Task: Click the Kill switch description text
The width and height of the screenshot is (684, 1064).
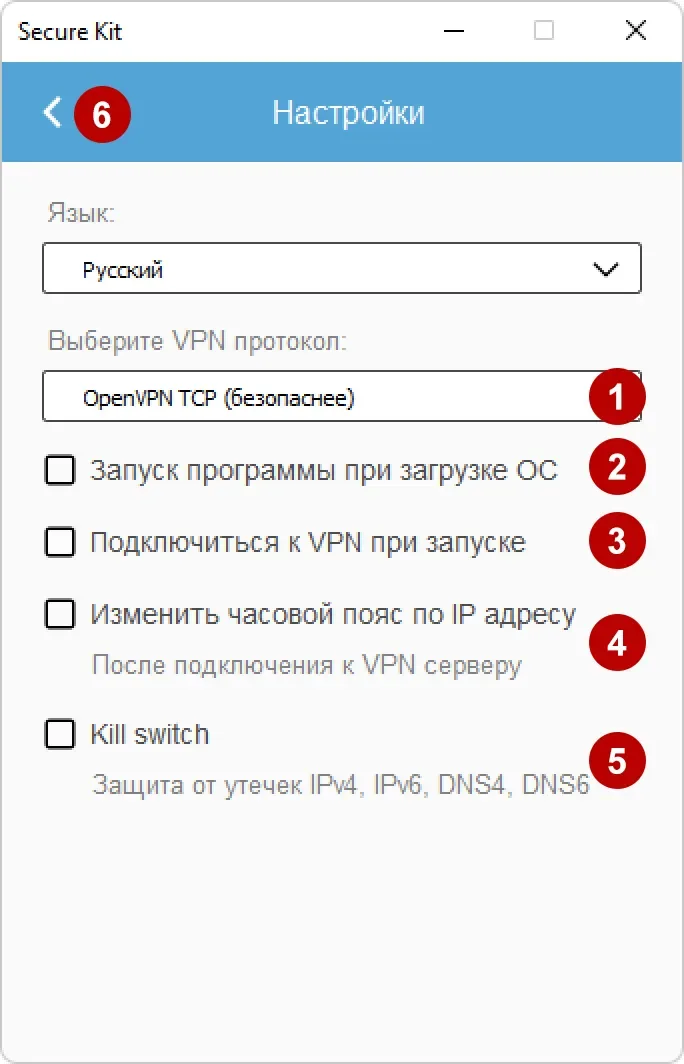Action: click(340, 787)
